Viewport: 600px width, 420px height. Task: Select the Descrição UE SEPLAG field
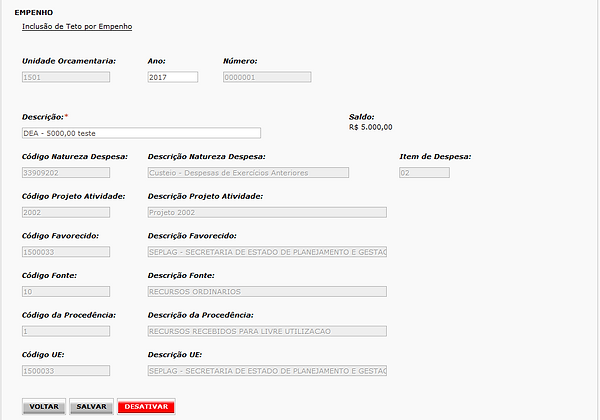pyautogui.click(x=267, y=371)
